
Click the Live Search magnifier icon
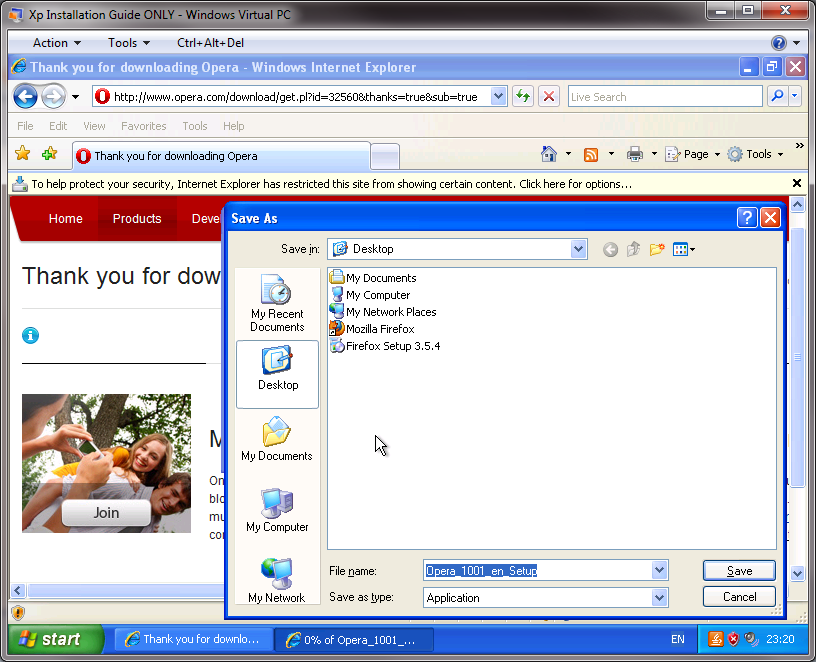point(777,96)
